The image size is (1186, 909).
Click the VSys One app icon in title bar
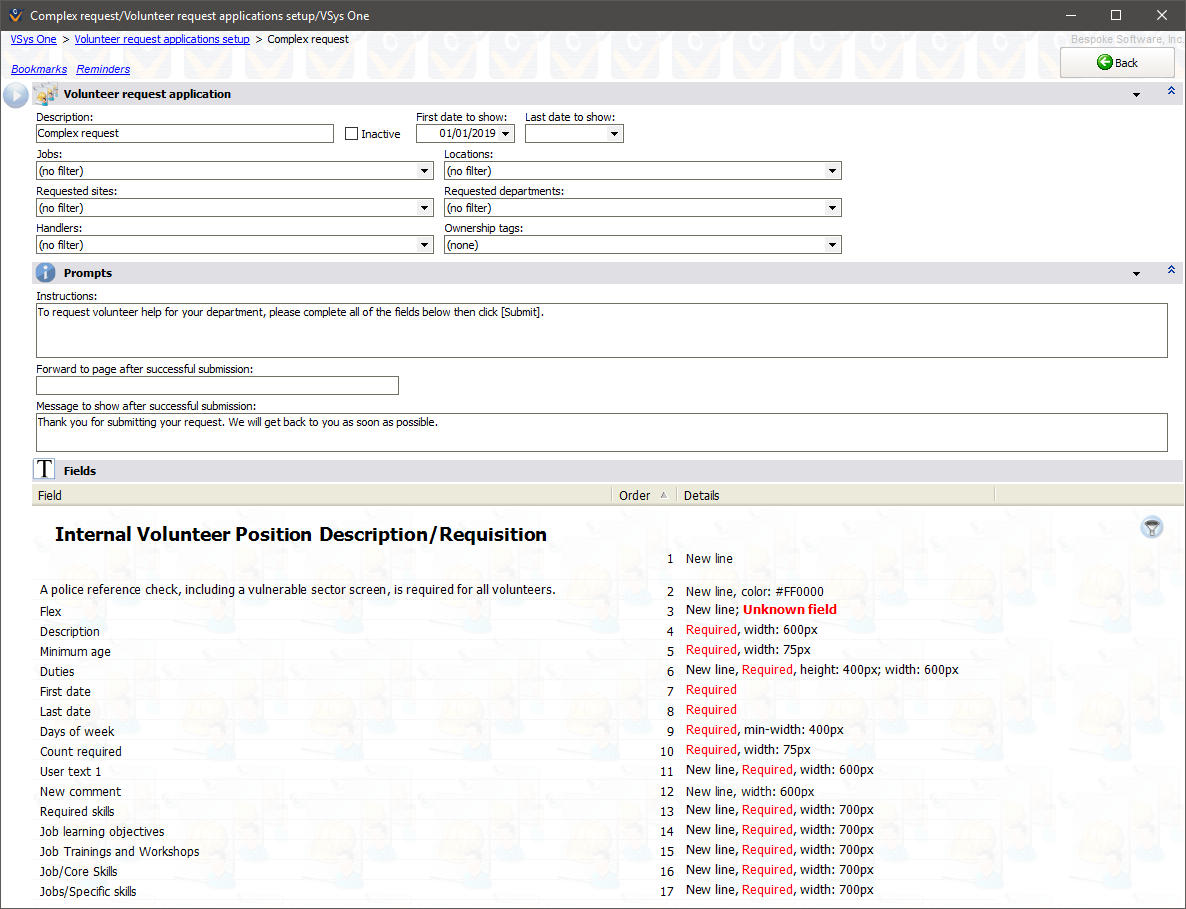click(x=15, y=15)
